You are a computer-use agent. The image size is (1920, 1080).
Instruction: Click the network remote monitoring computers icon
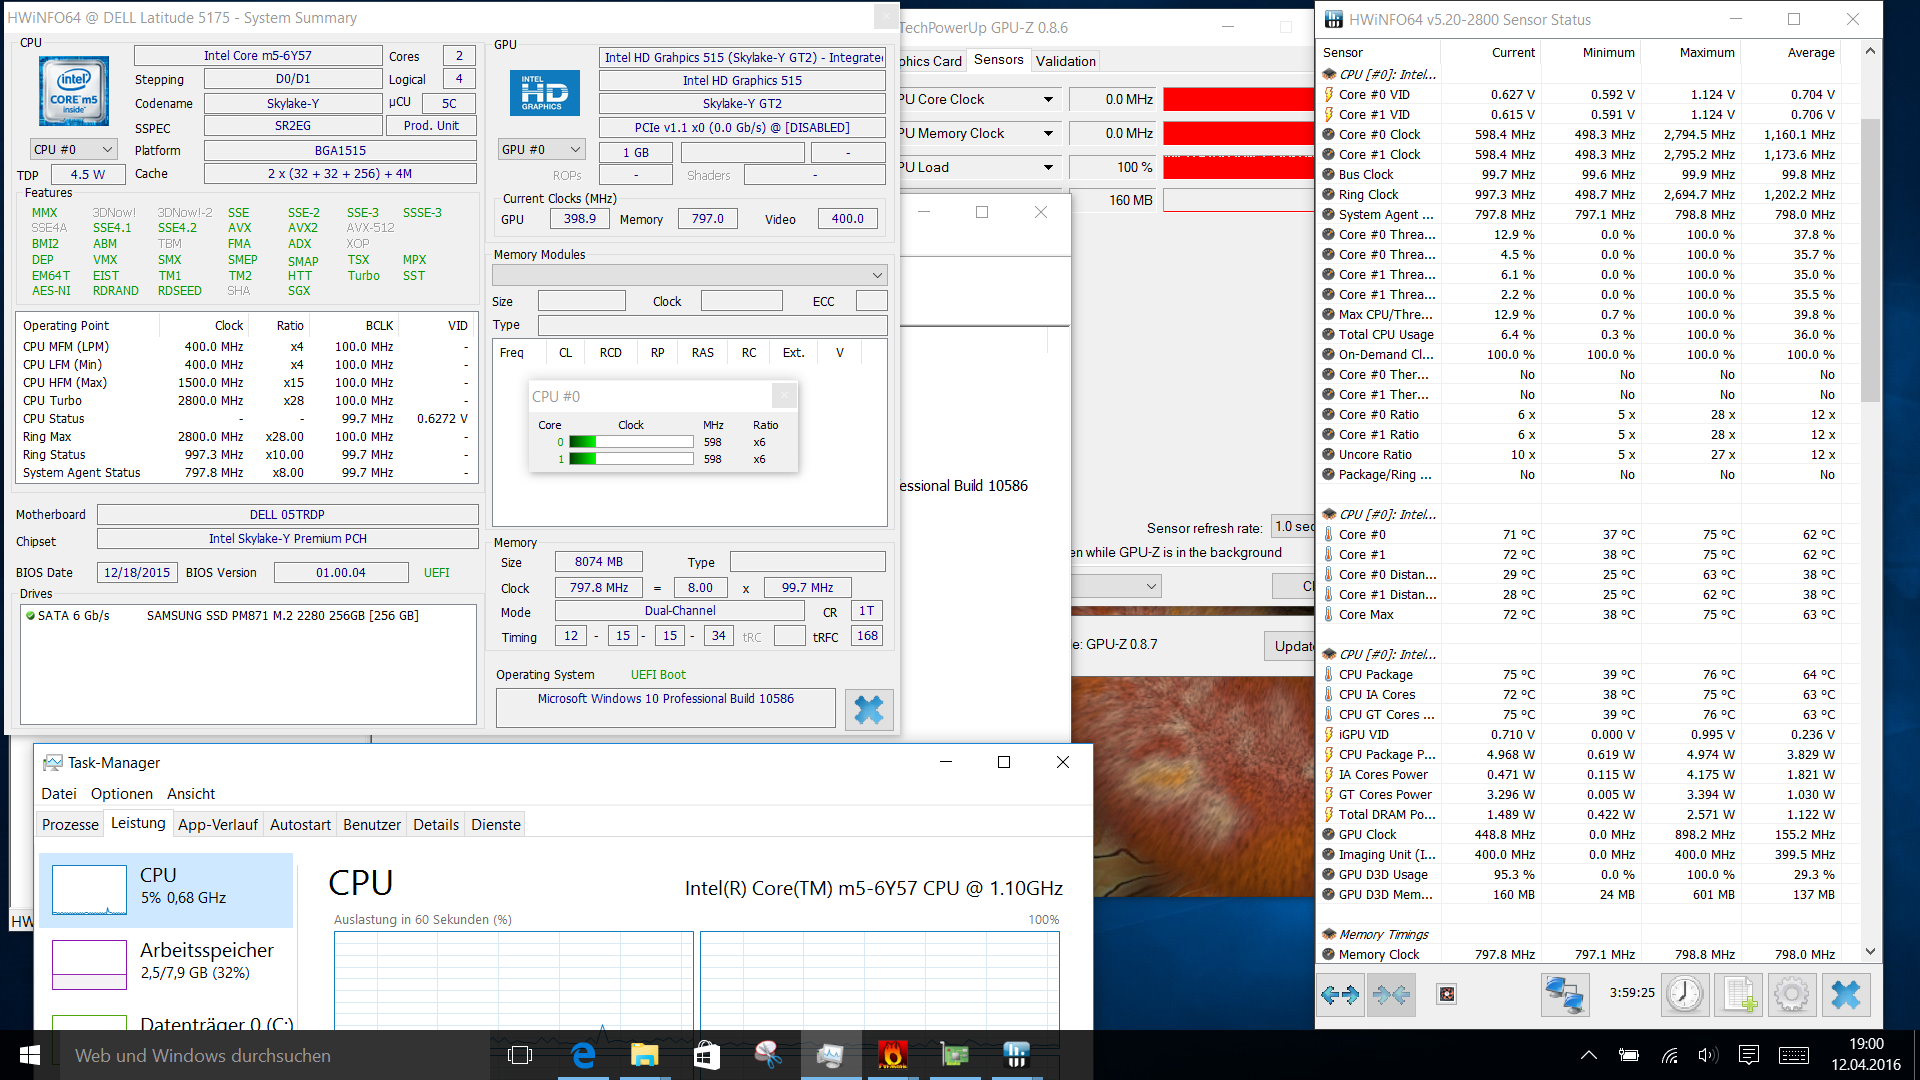point(1564,994)
